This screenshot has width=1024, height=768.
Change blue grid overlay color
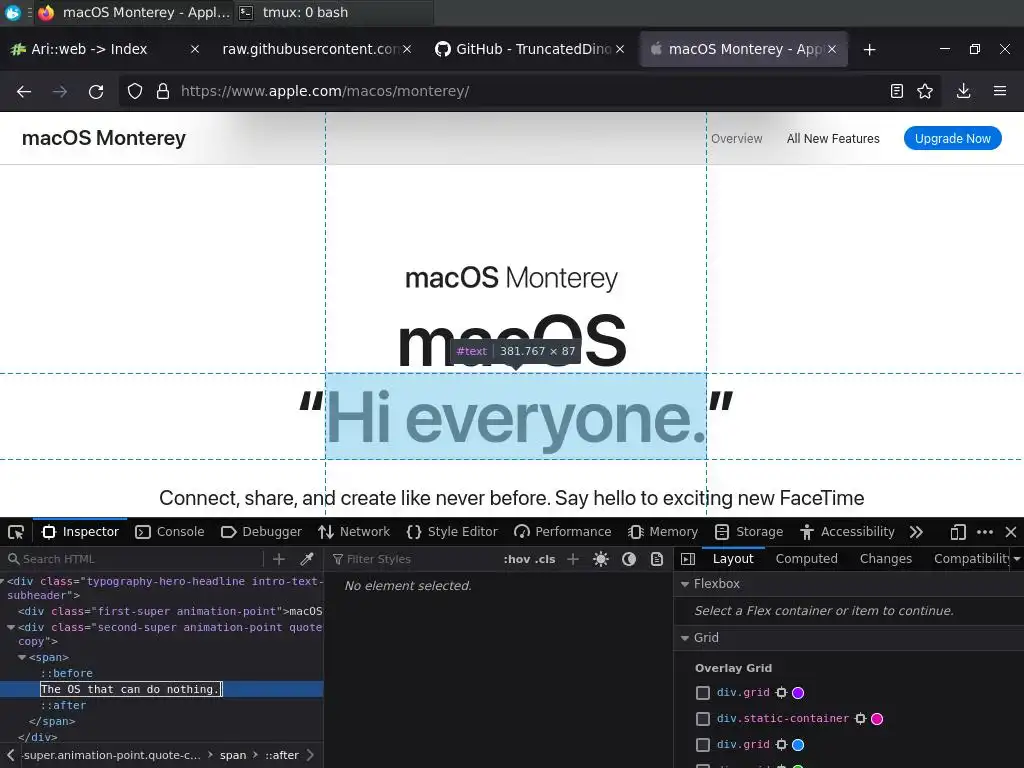(x=798, y=744)
